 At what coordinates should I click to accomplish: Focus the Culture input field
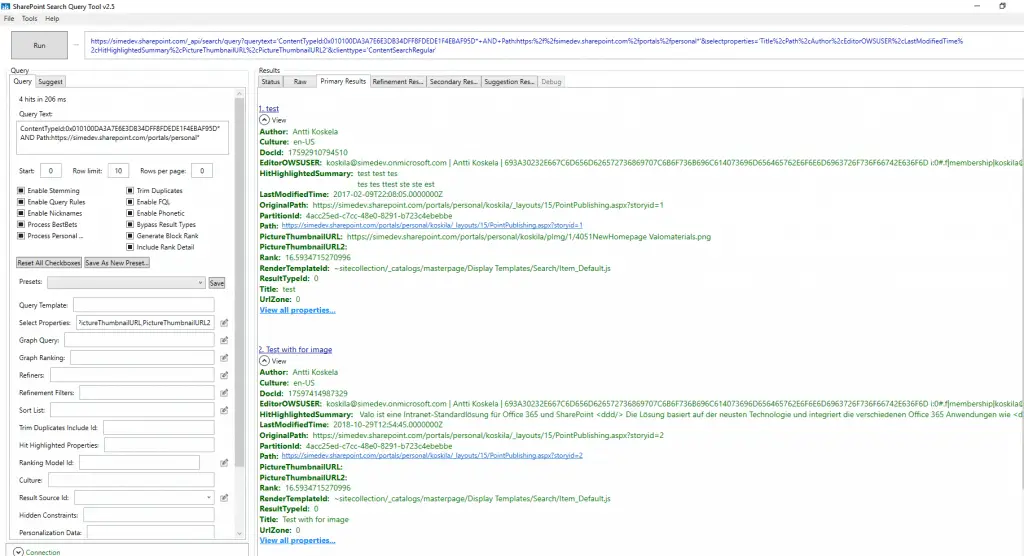click(131, 480)
